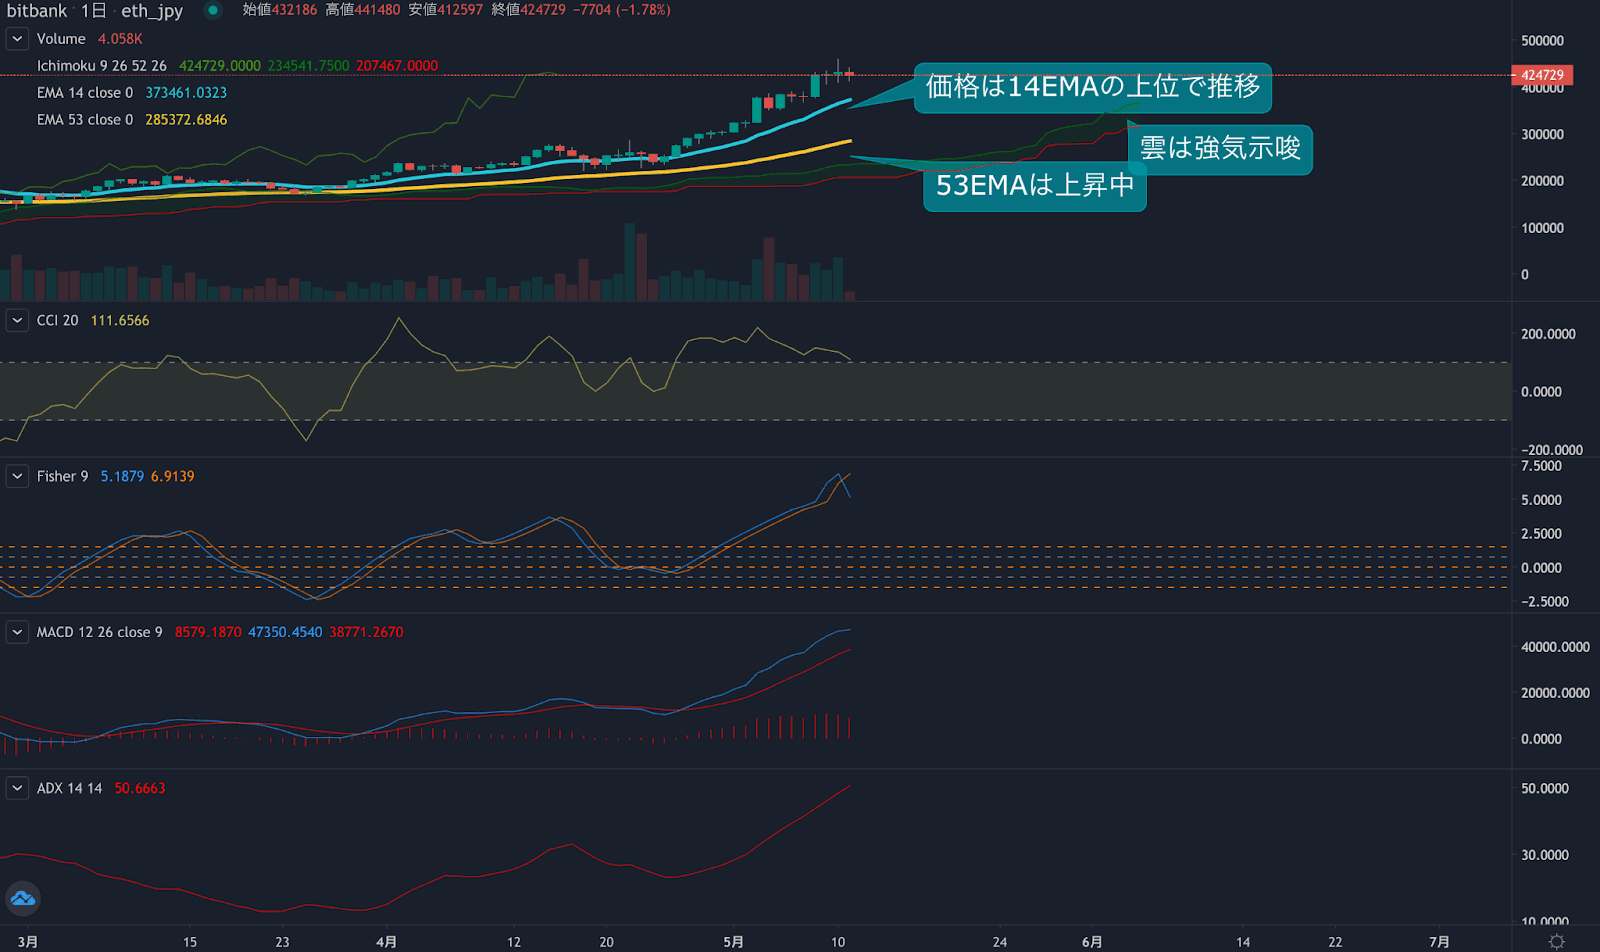Image resolution: width=1600 pixels, height=952 pixels.
Task: Select the 価格は14EMAの上位で推移 callout
Action: pyautogui.click(x=1092, y=87)
